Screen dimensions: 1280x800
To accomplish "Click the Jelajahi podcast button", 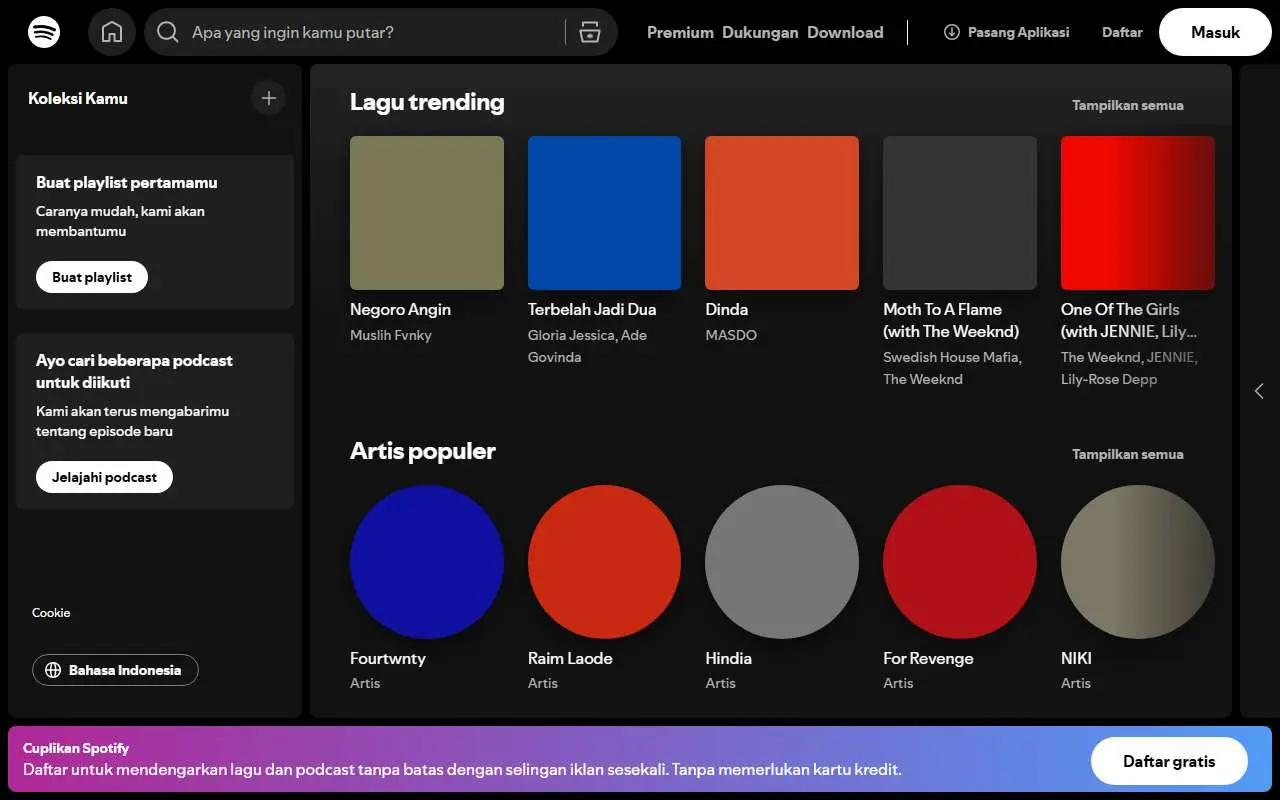I will (104, 477).
